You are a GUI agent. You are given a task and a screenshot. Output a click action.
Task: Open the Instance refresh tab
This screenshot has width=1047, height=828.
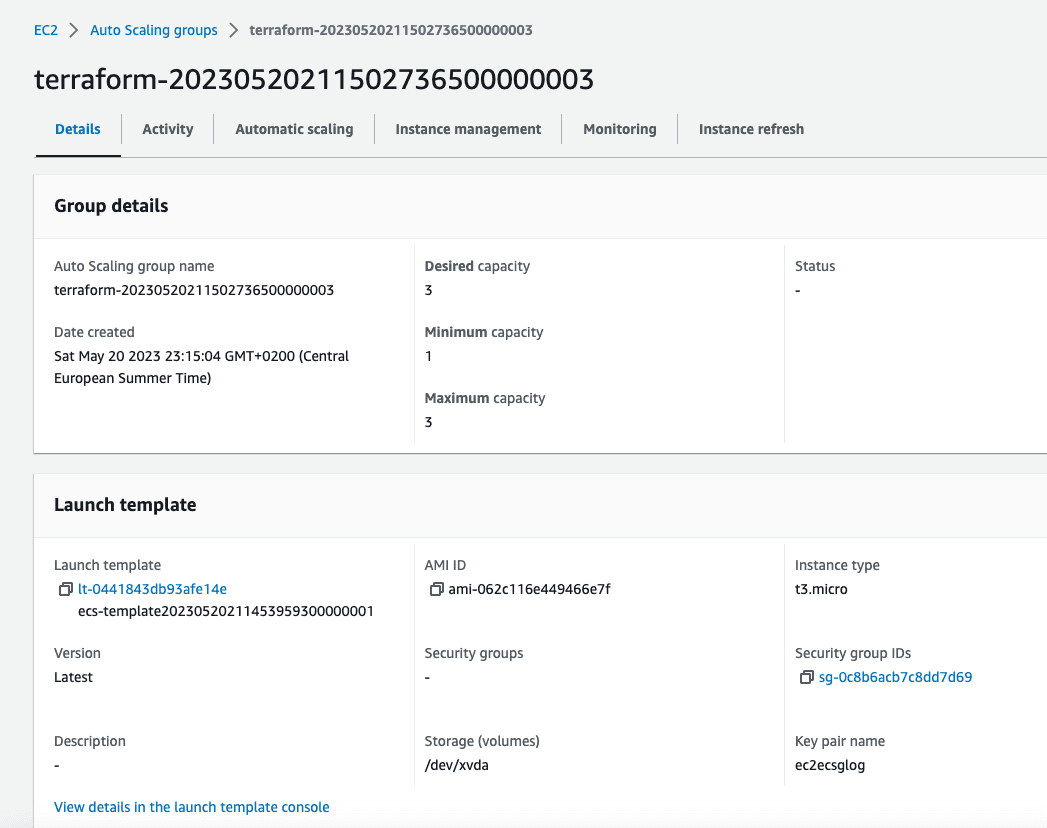[x=751, y=129]
